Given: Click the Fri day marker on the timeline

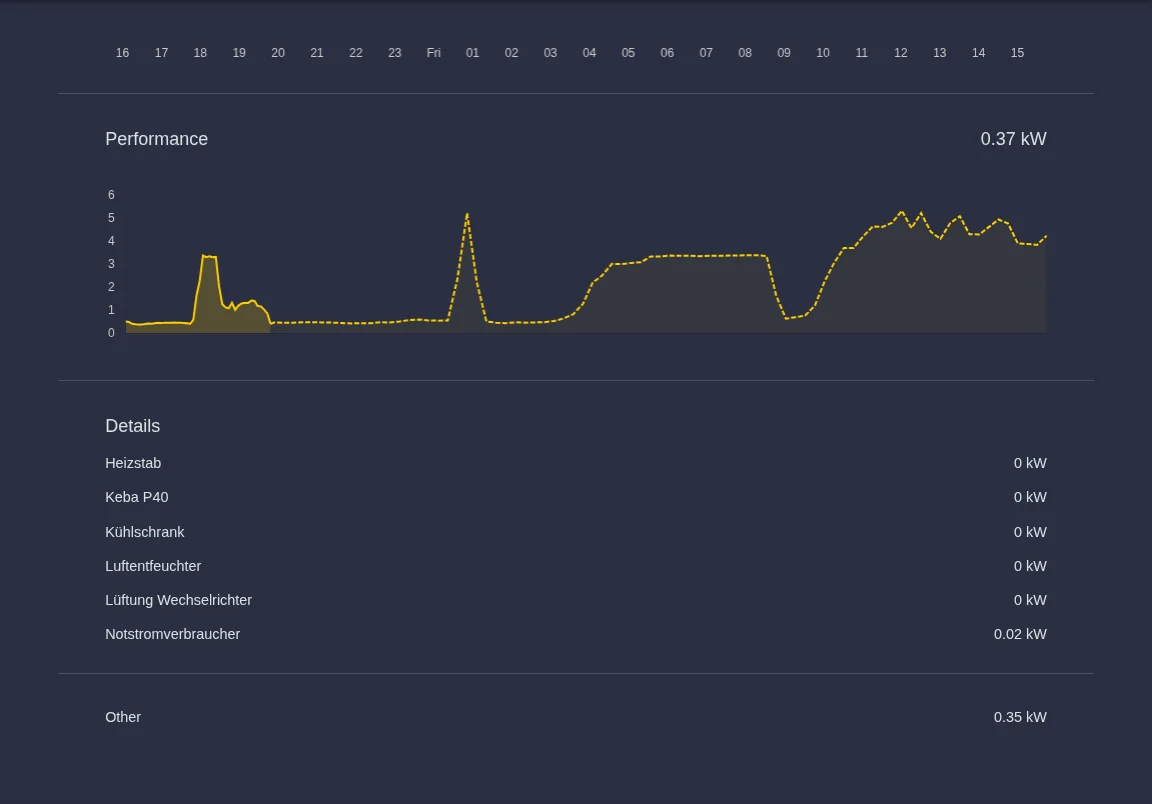Looking at the screenshot, I should point(433,53).
